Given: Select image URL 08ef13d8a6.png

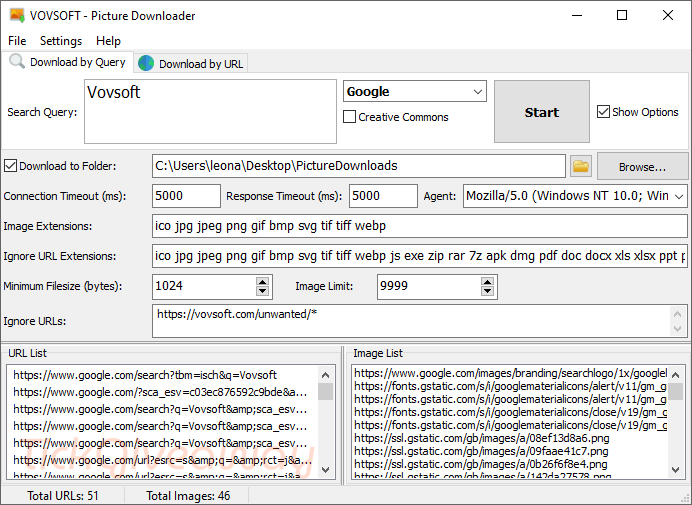Looking at the screenshot, I should coord(481,438).
